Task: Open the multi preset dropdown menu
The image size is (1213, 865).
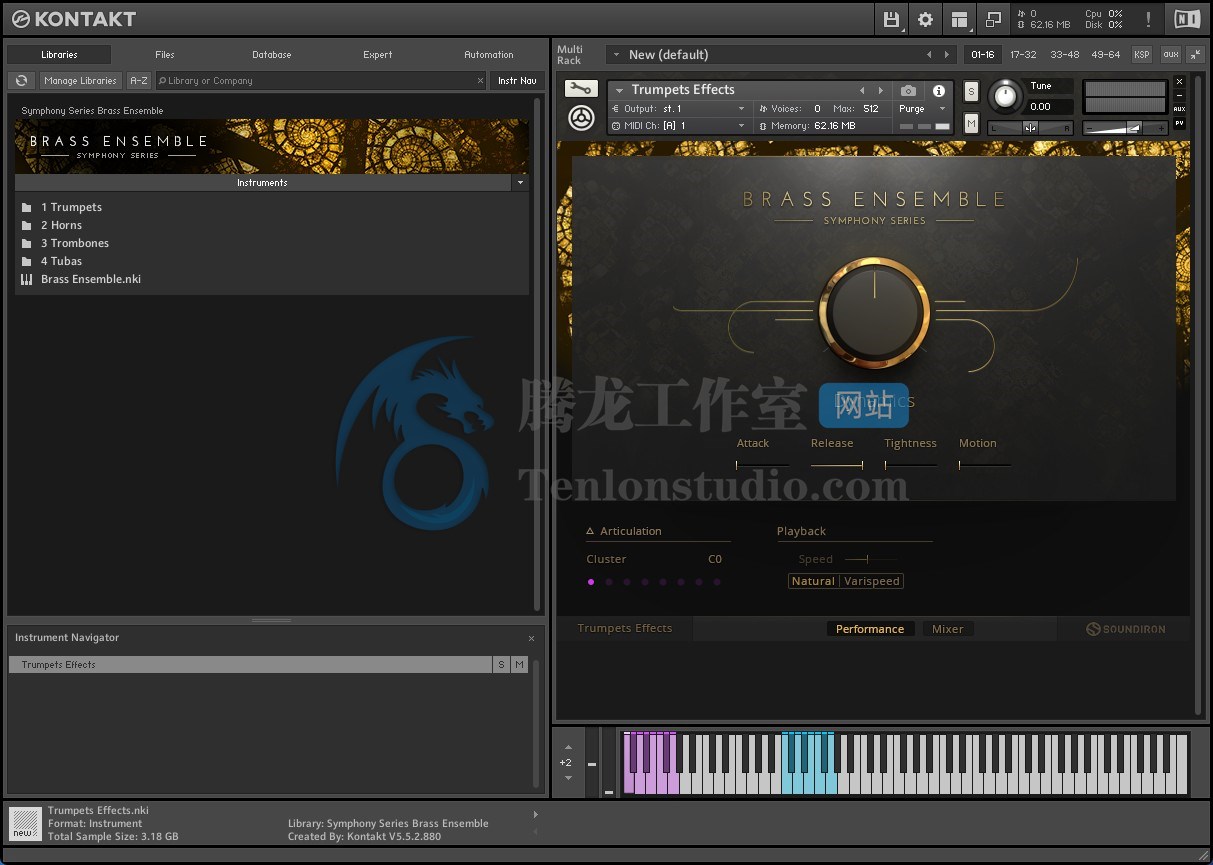Action: pyautogui.click(x=616, y=55)
